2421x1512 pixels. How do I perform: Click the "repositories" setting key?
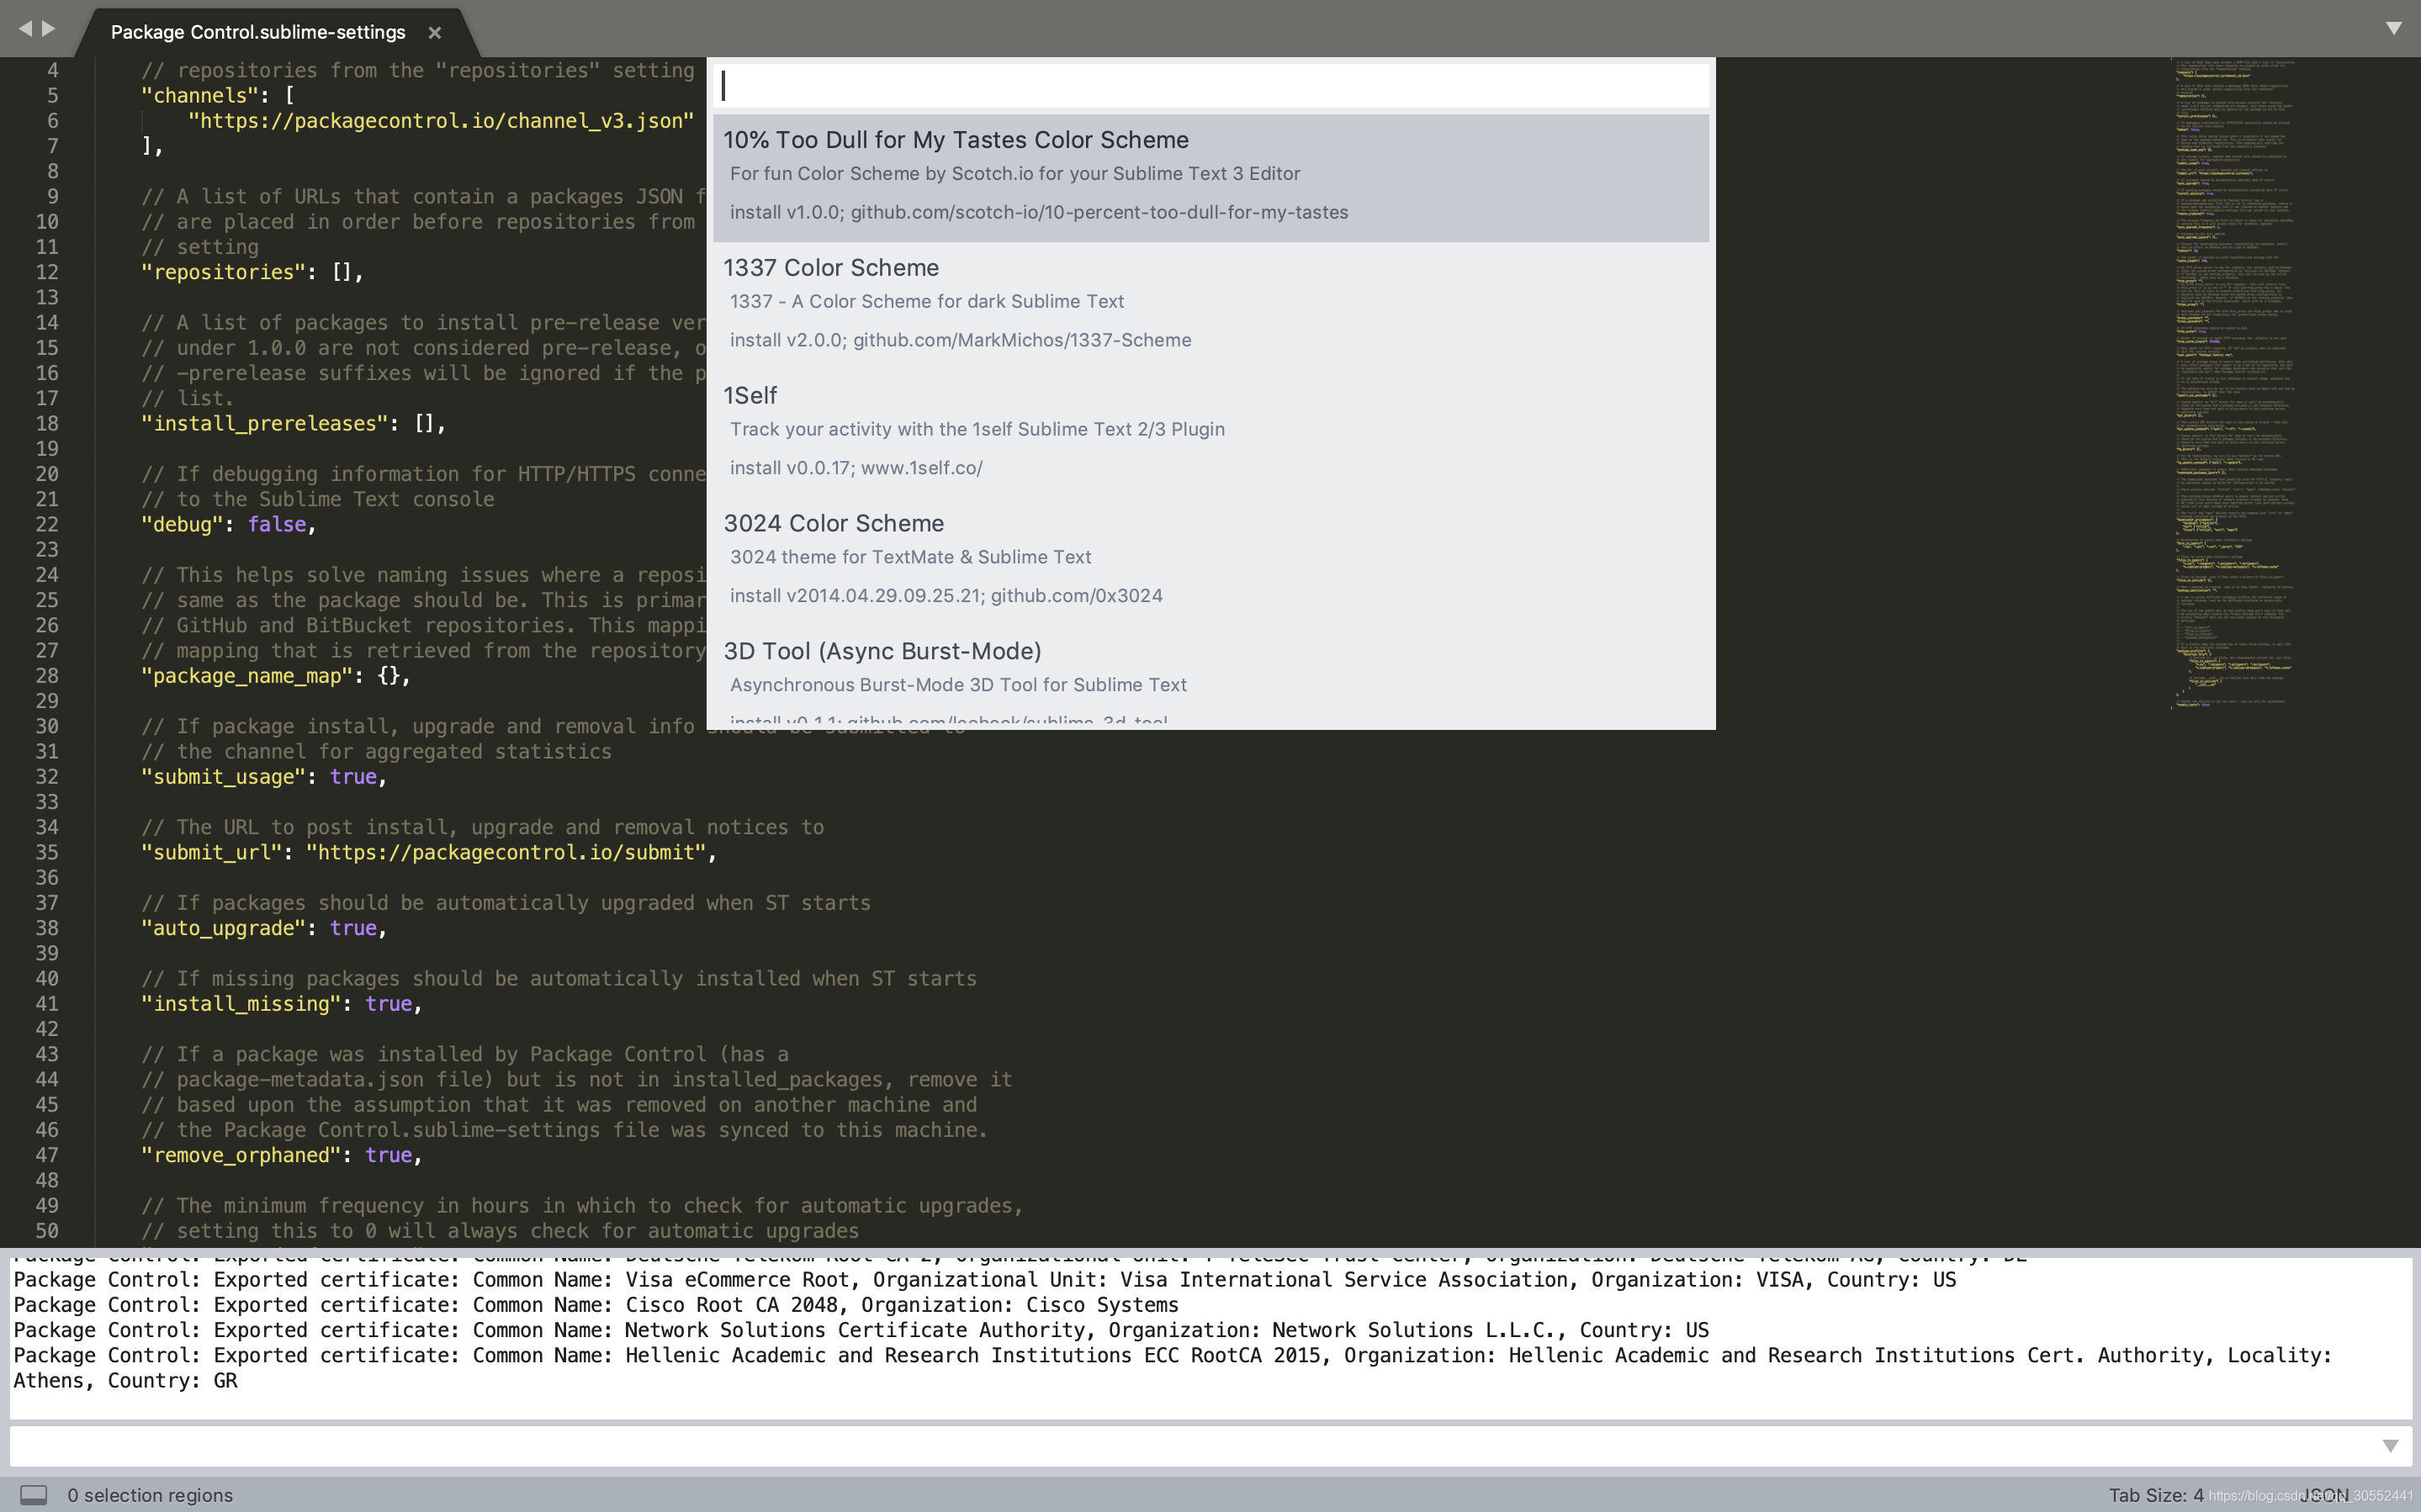[x=223, y=272]
